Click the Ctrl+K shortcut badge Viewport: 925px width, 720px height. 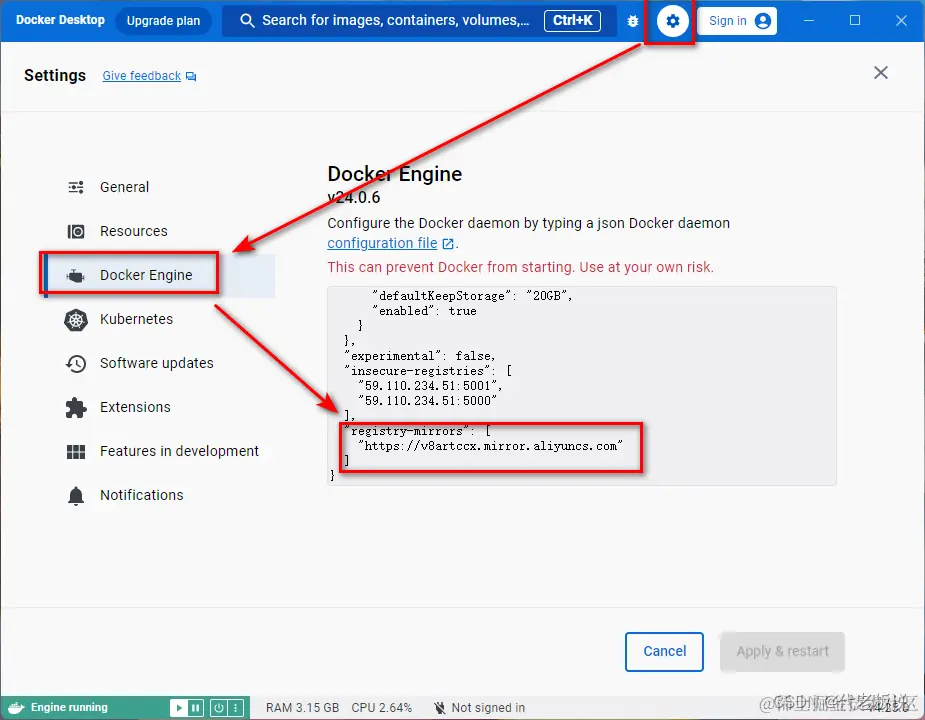[572, 21]
